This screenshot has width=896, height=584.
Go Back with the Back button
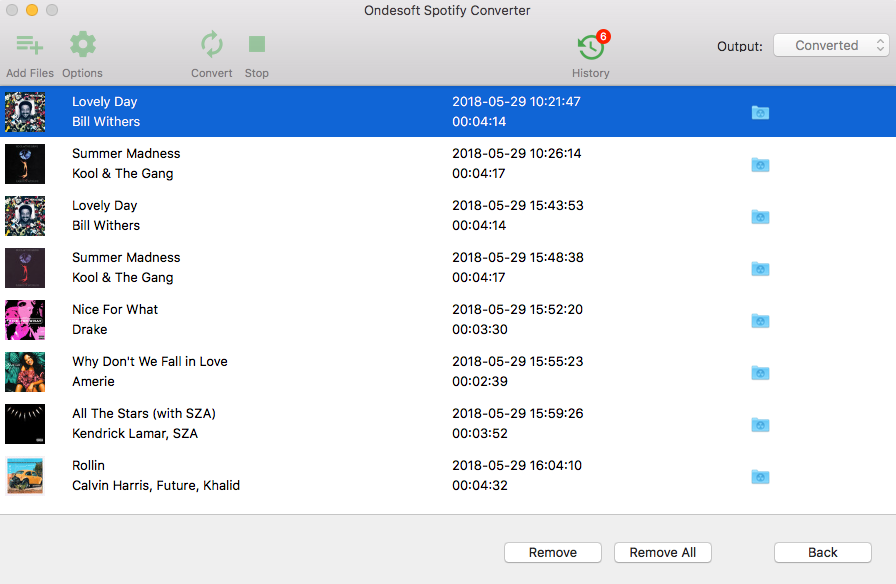click(x=822, y=553)
